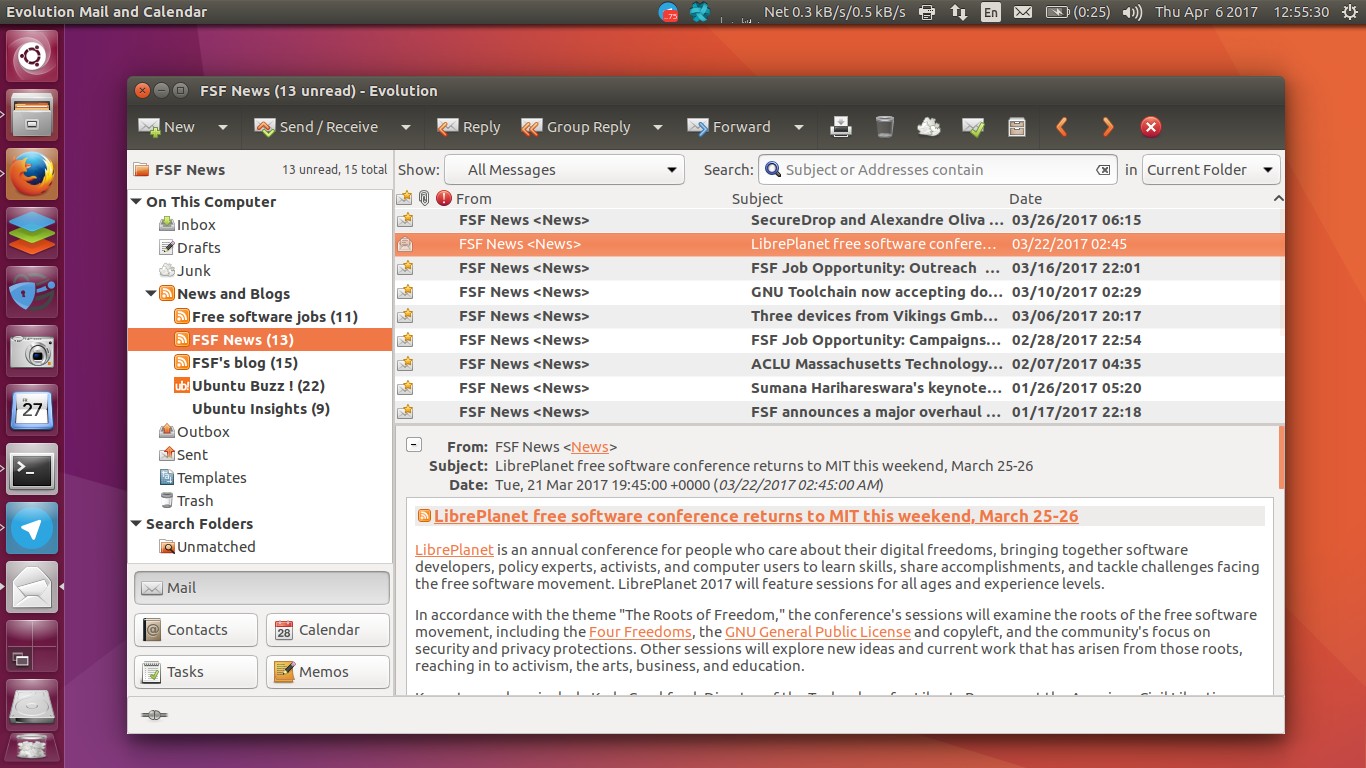
Task: Collapse the News and Blogs folder
Action: (x=151, y=294)
